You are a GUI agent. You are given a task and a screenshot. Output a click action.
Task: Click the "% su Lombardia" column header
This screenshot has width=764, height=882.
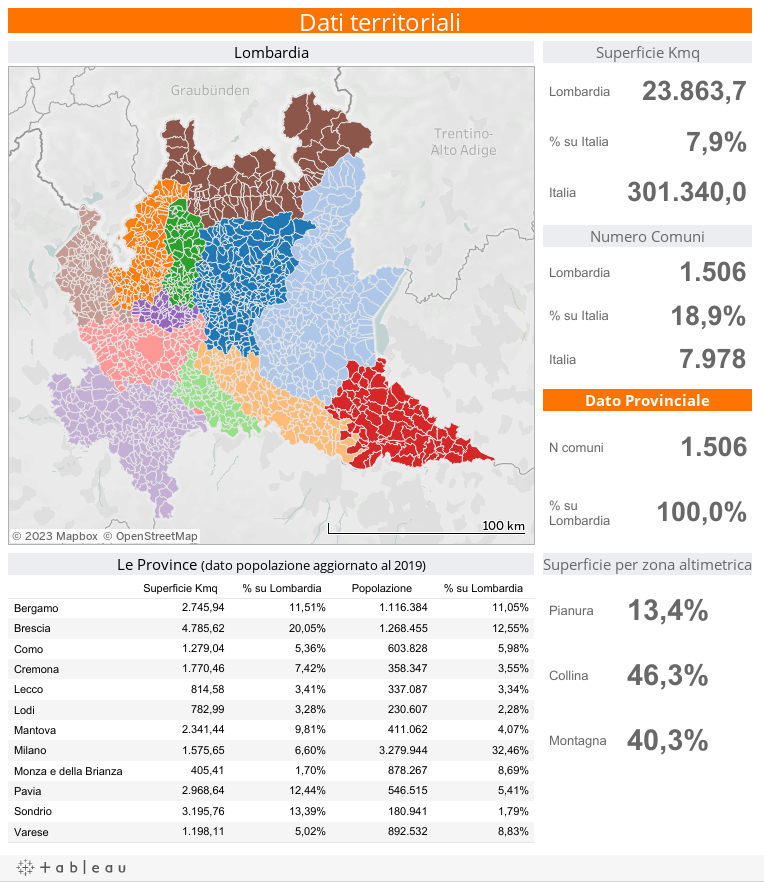pos(283,588)
